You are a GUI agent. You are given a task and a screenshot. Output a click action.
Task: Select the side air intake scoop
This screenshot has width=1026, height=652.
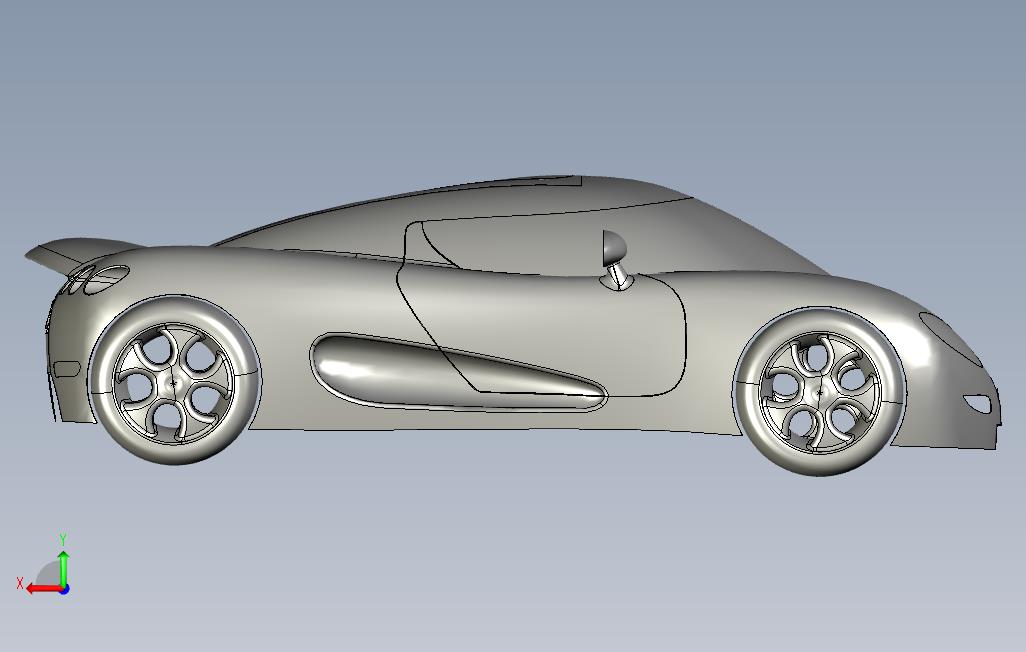point(458,374)
